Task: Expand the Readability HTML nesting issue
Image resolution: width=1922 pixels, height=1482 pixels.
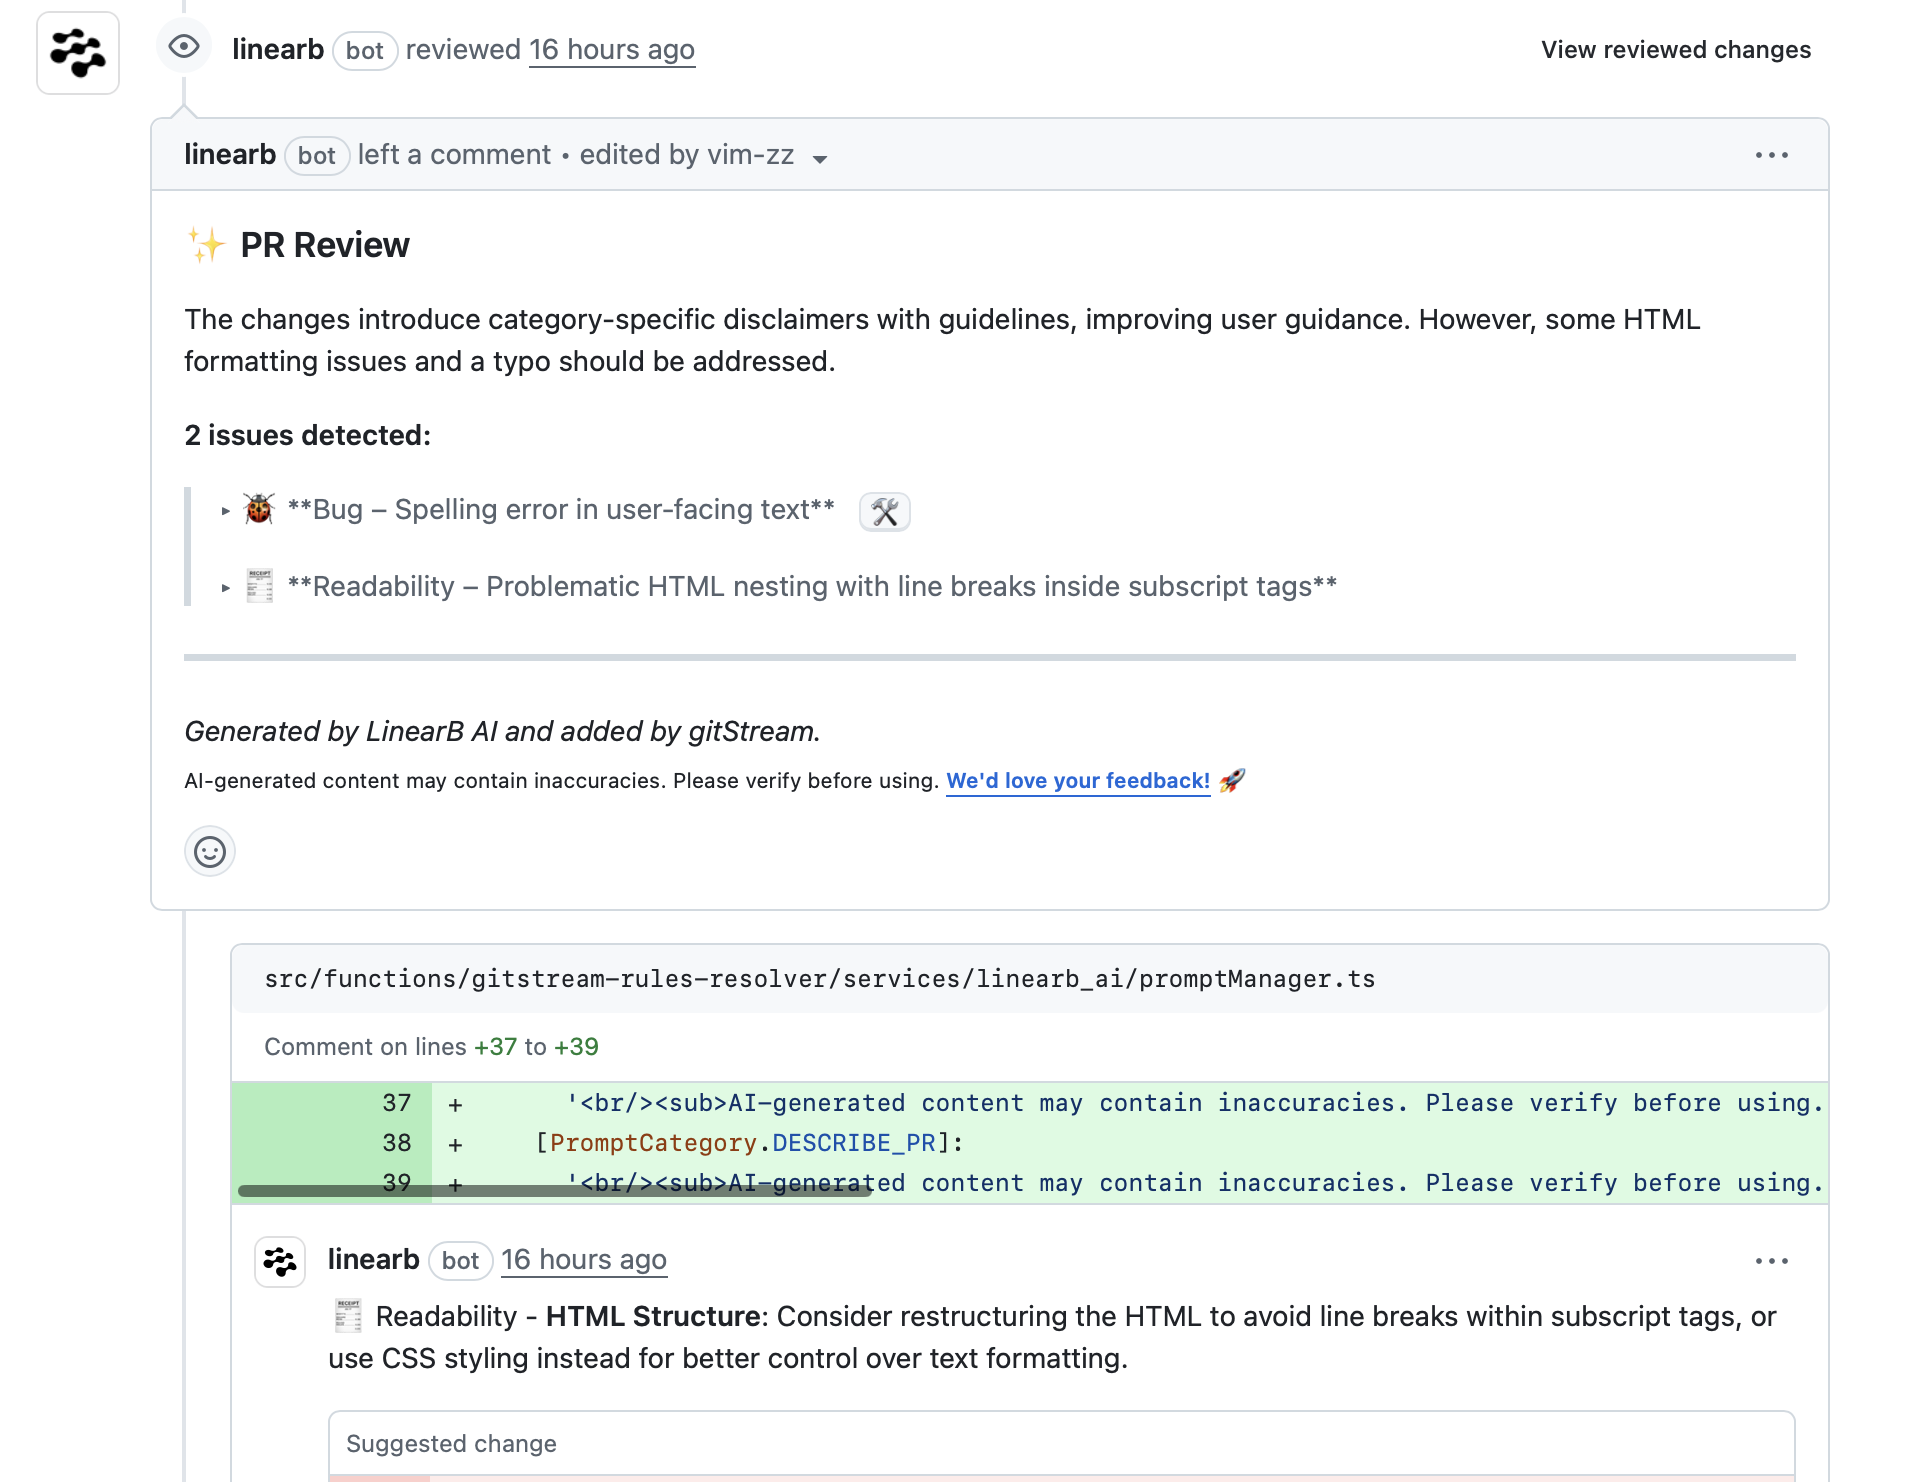Action: (x=226, y=588)
